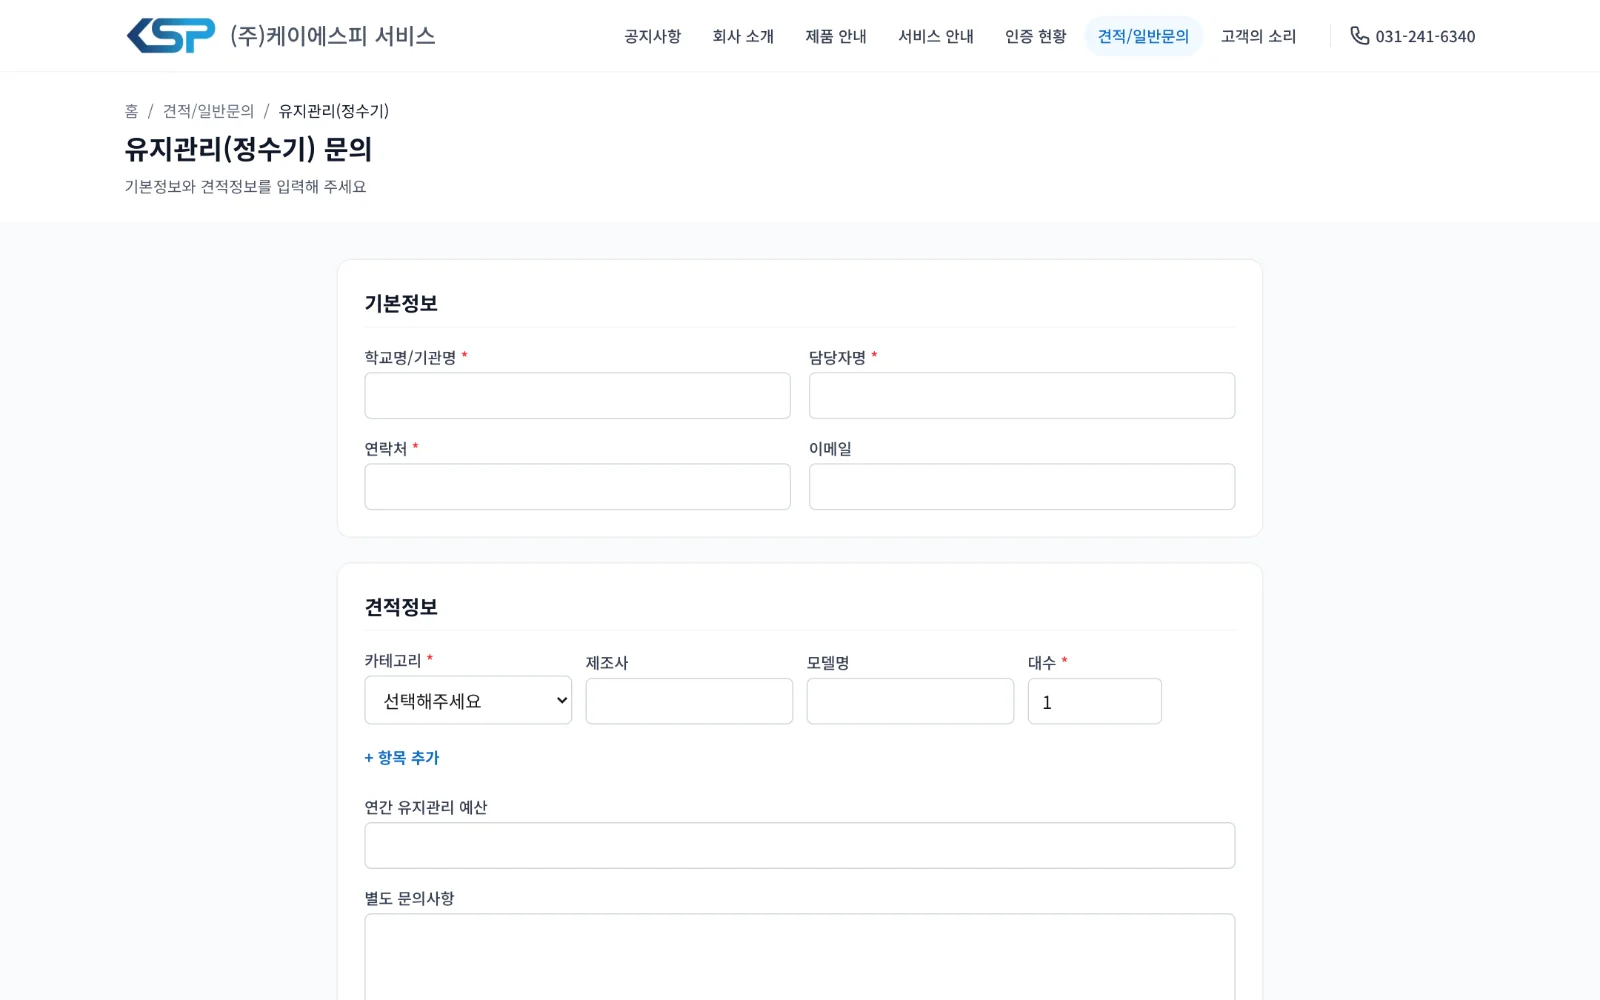Image resolution: width=1600 pixels, height=1000 pixels.
Task: Select the 견적/일반문의 menu item
Action: point(1143,36)
